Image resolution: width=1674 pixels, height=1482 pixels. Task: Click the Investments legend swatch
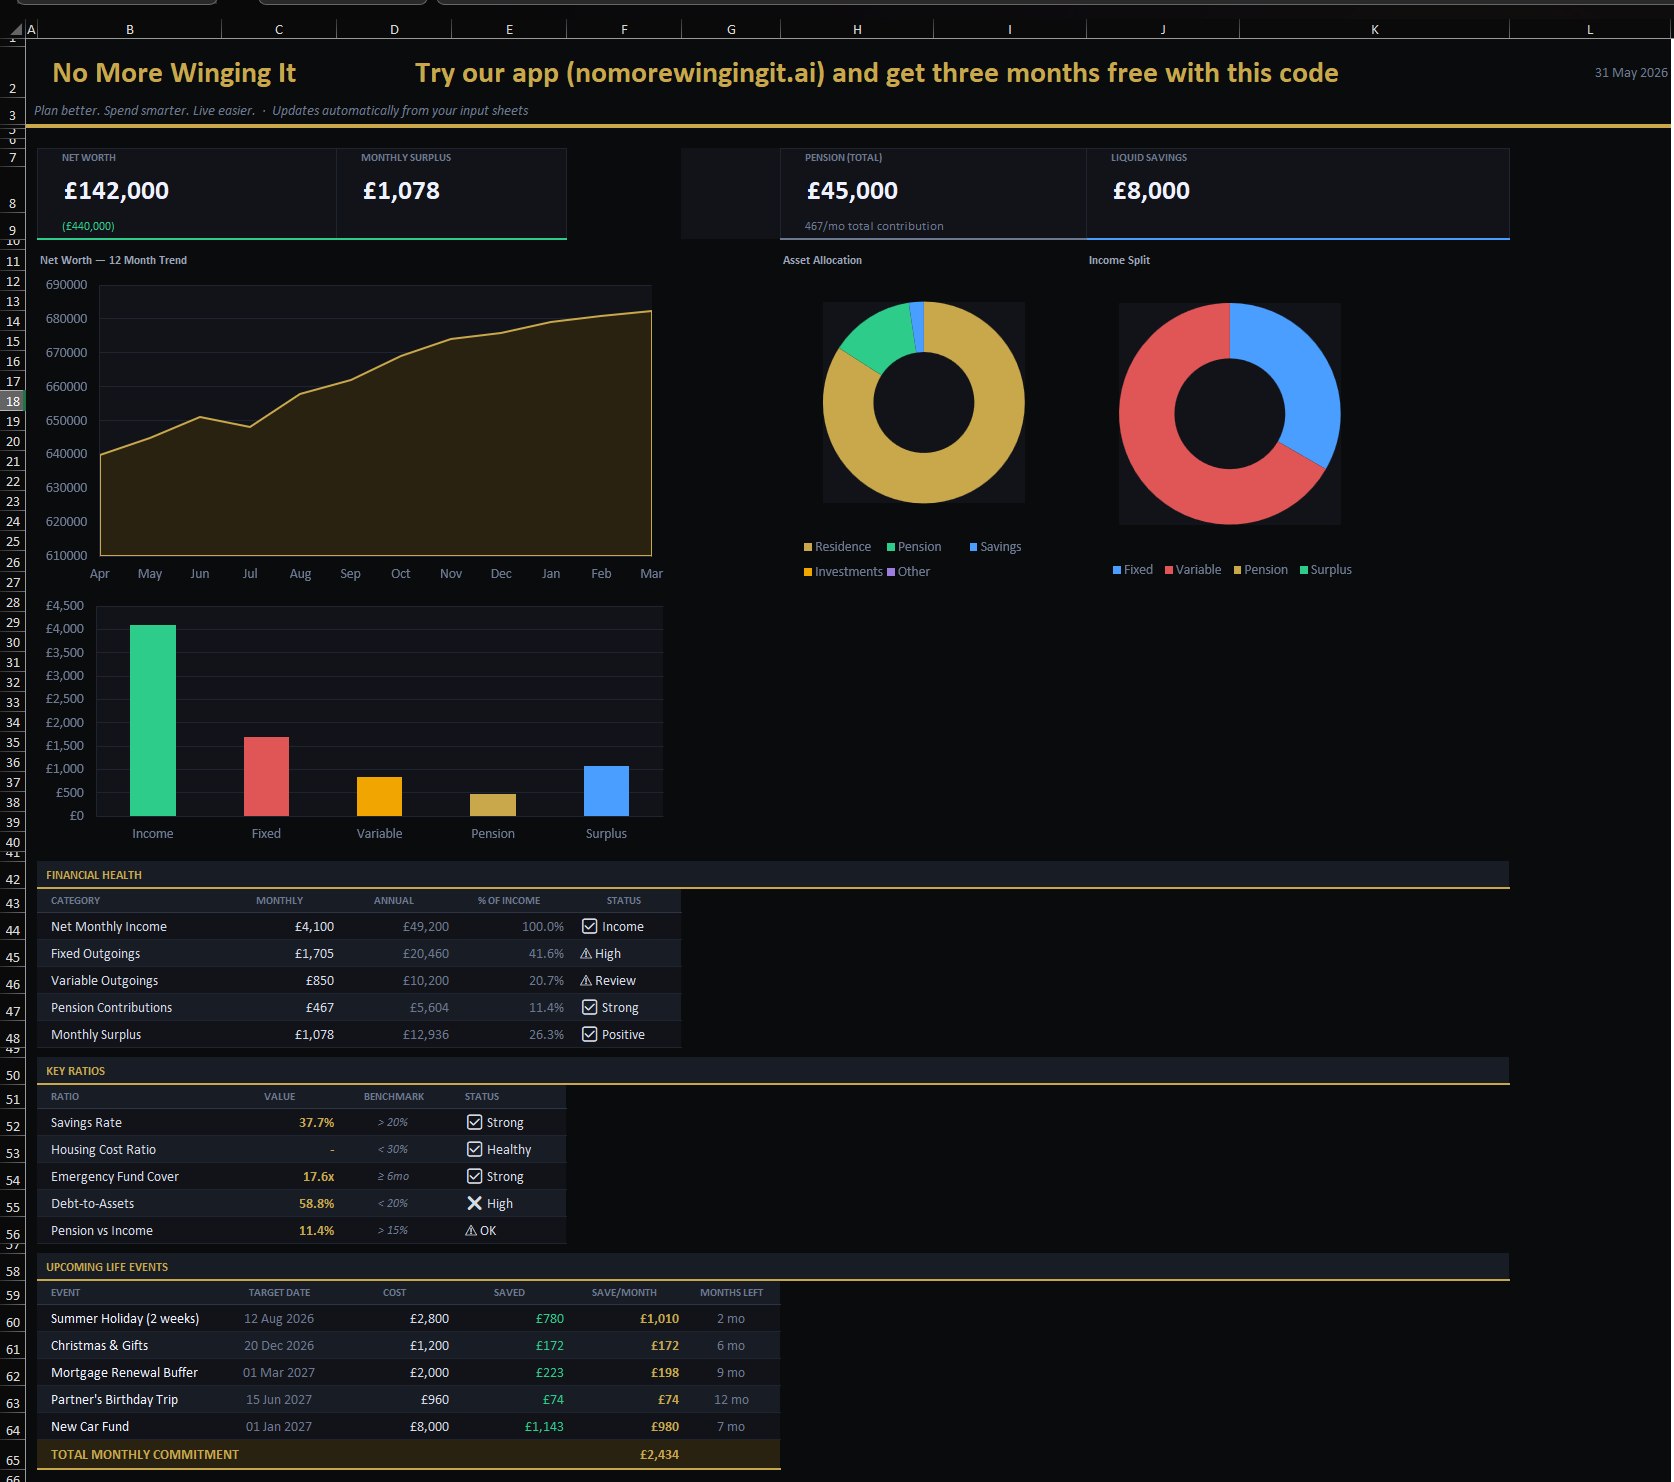808,572
